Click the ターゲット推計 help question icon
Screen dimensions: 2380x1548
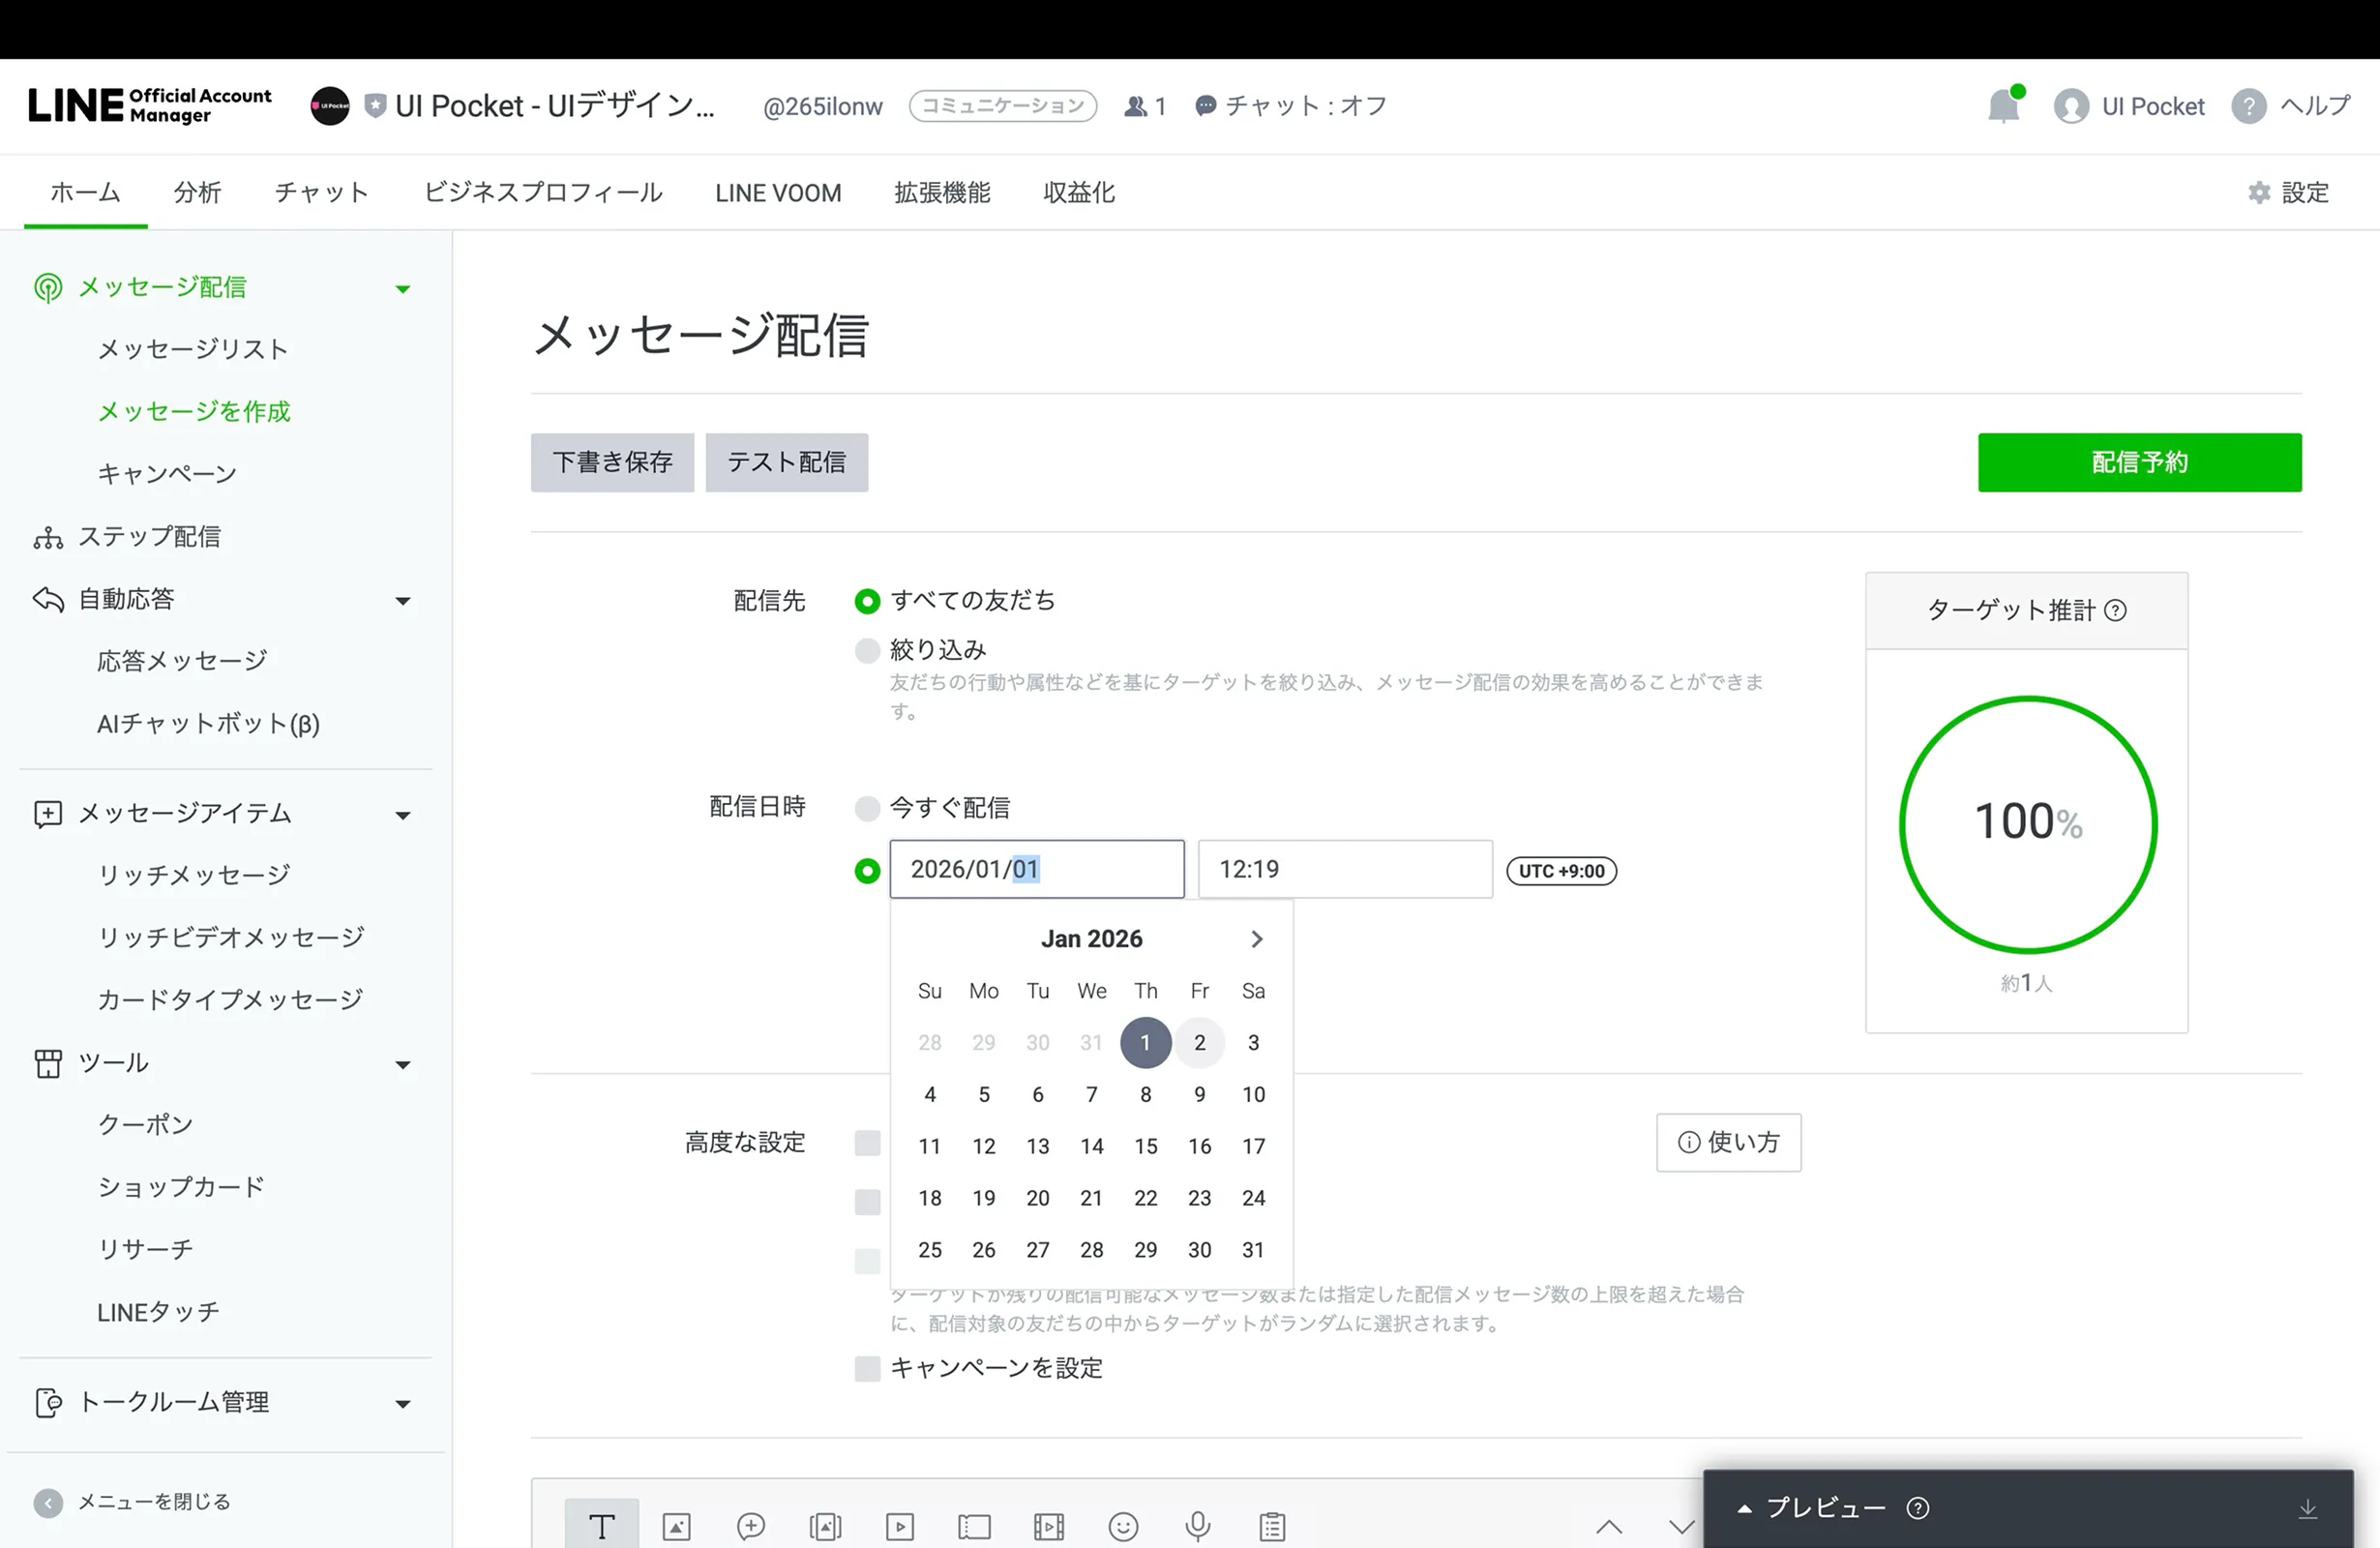point(2115,610)
